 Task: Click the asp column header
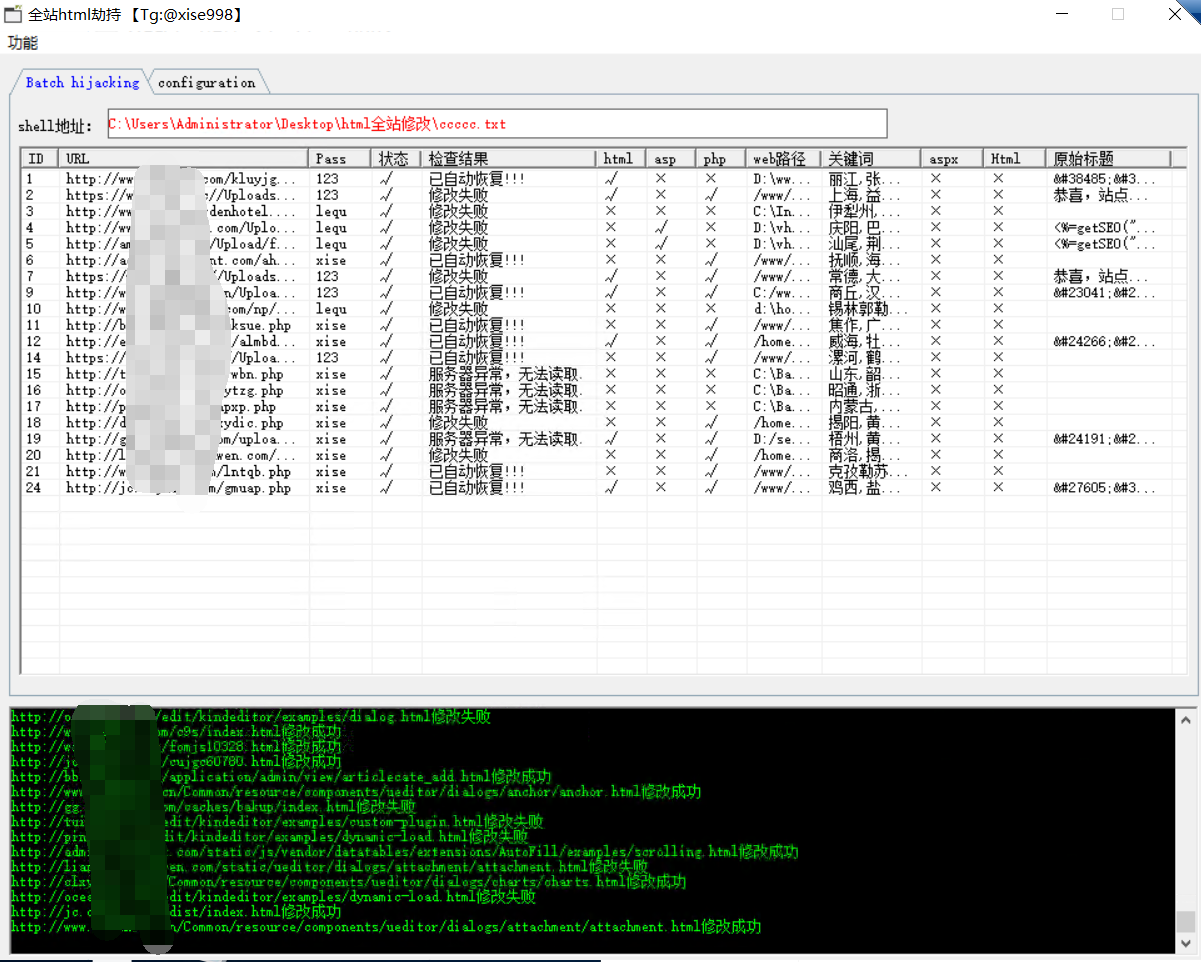tap(671, 158)
